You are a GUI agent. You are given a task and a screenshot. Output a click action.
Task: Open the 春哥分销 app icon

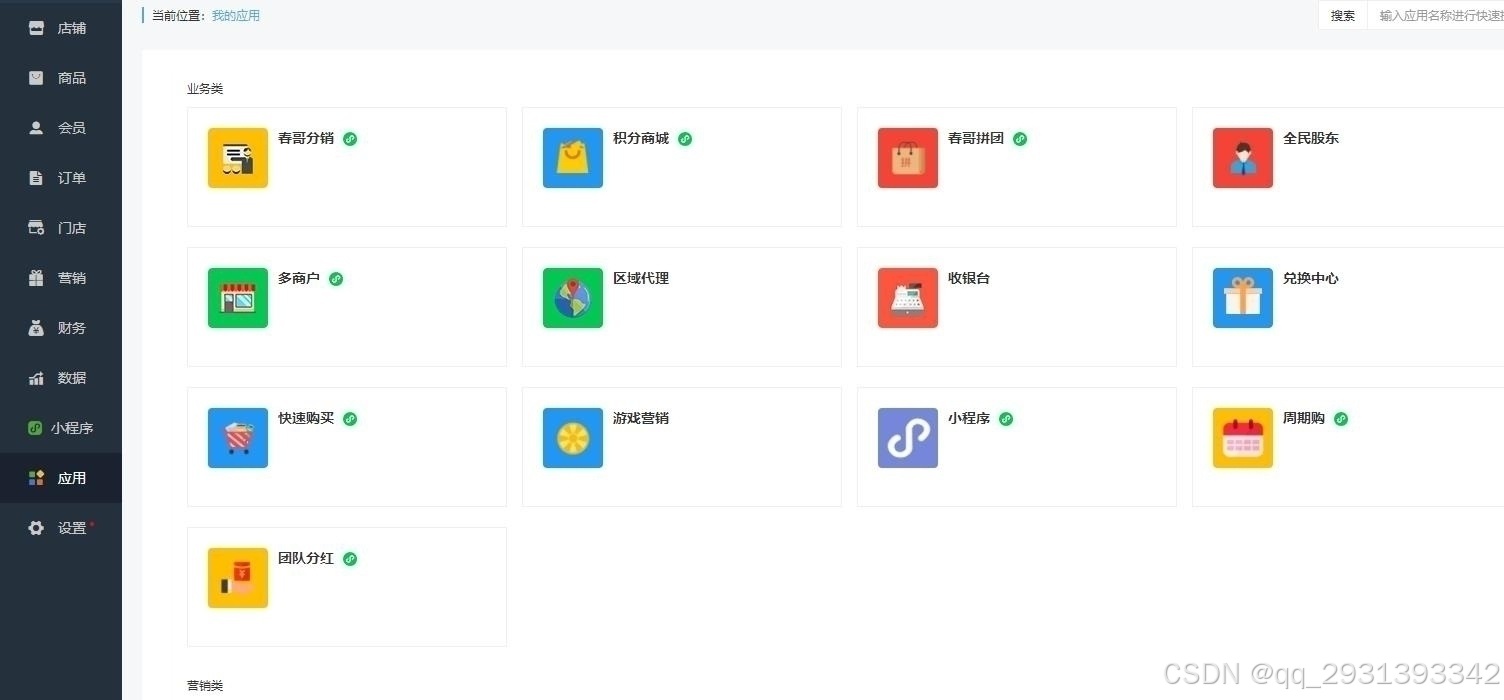click(x=238, y=158)
